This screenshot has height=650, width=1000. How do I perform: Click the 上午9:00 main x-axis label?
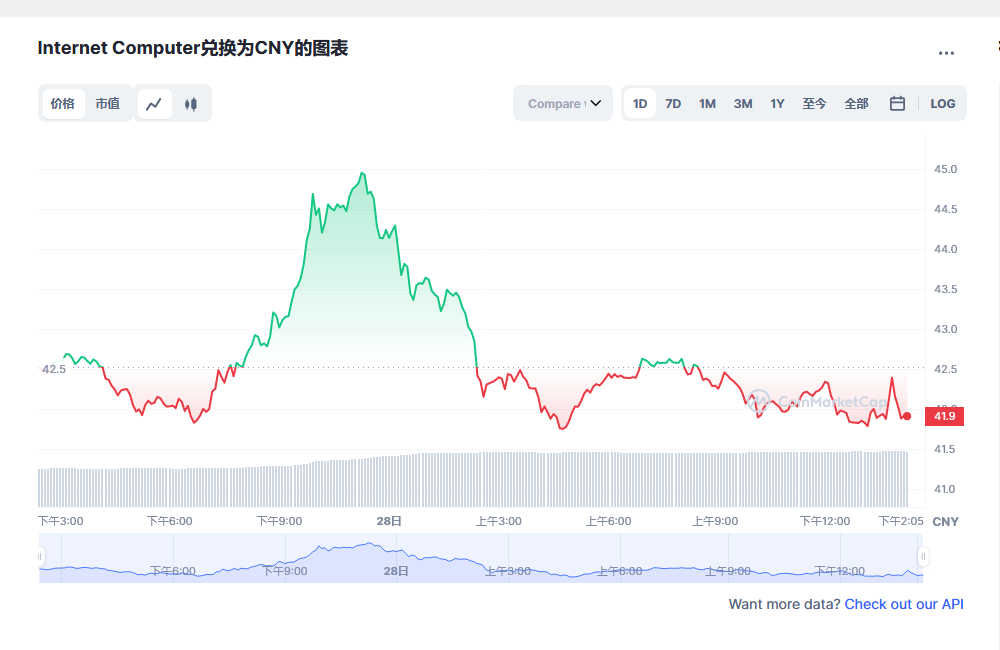[x=716, y=521]
